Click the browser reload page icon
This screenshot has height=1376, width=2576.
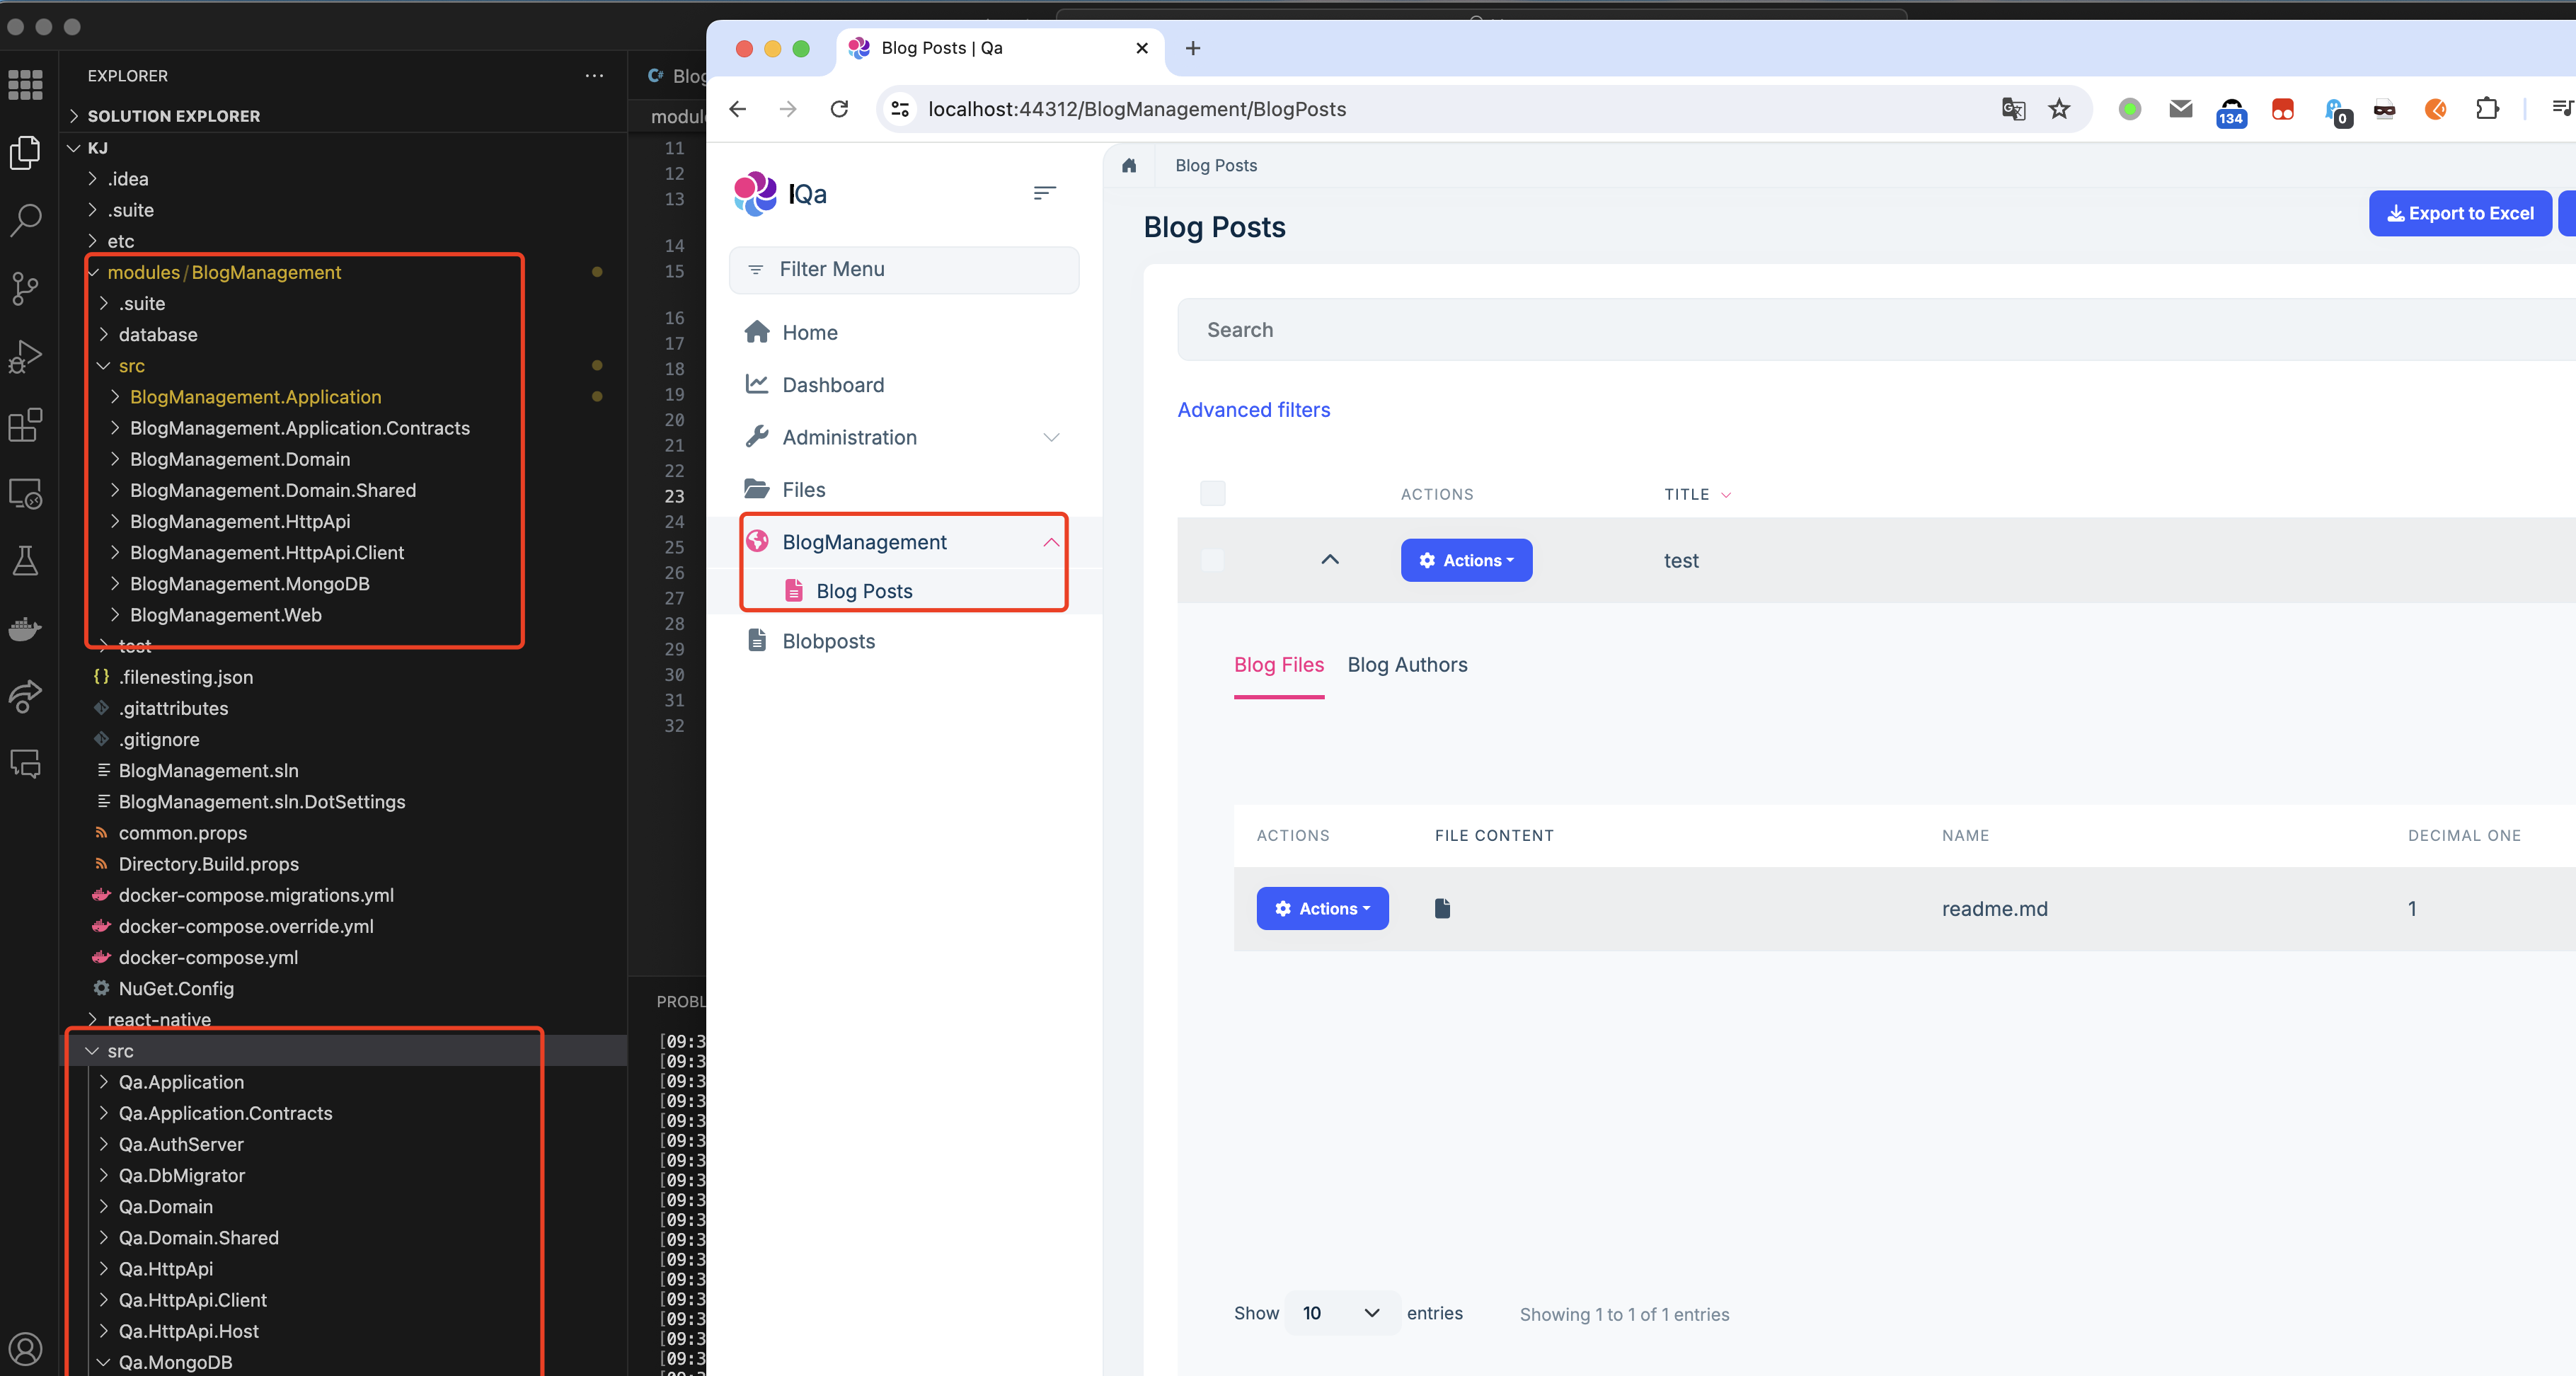(x=839, y=109)
